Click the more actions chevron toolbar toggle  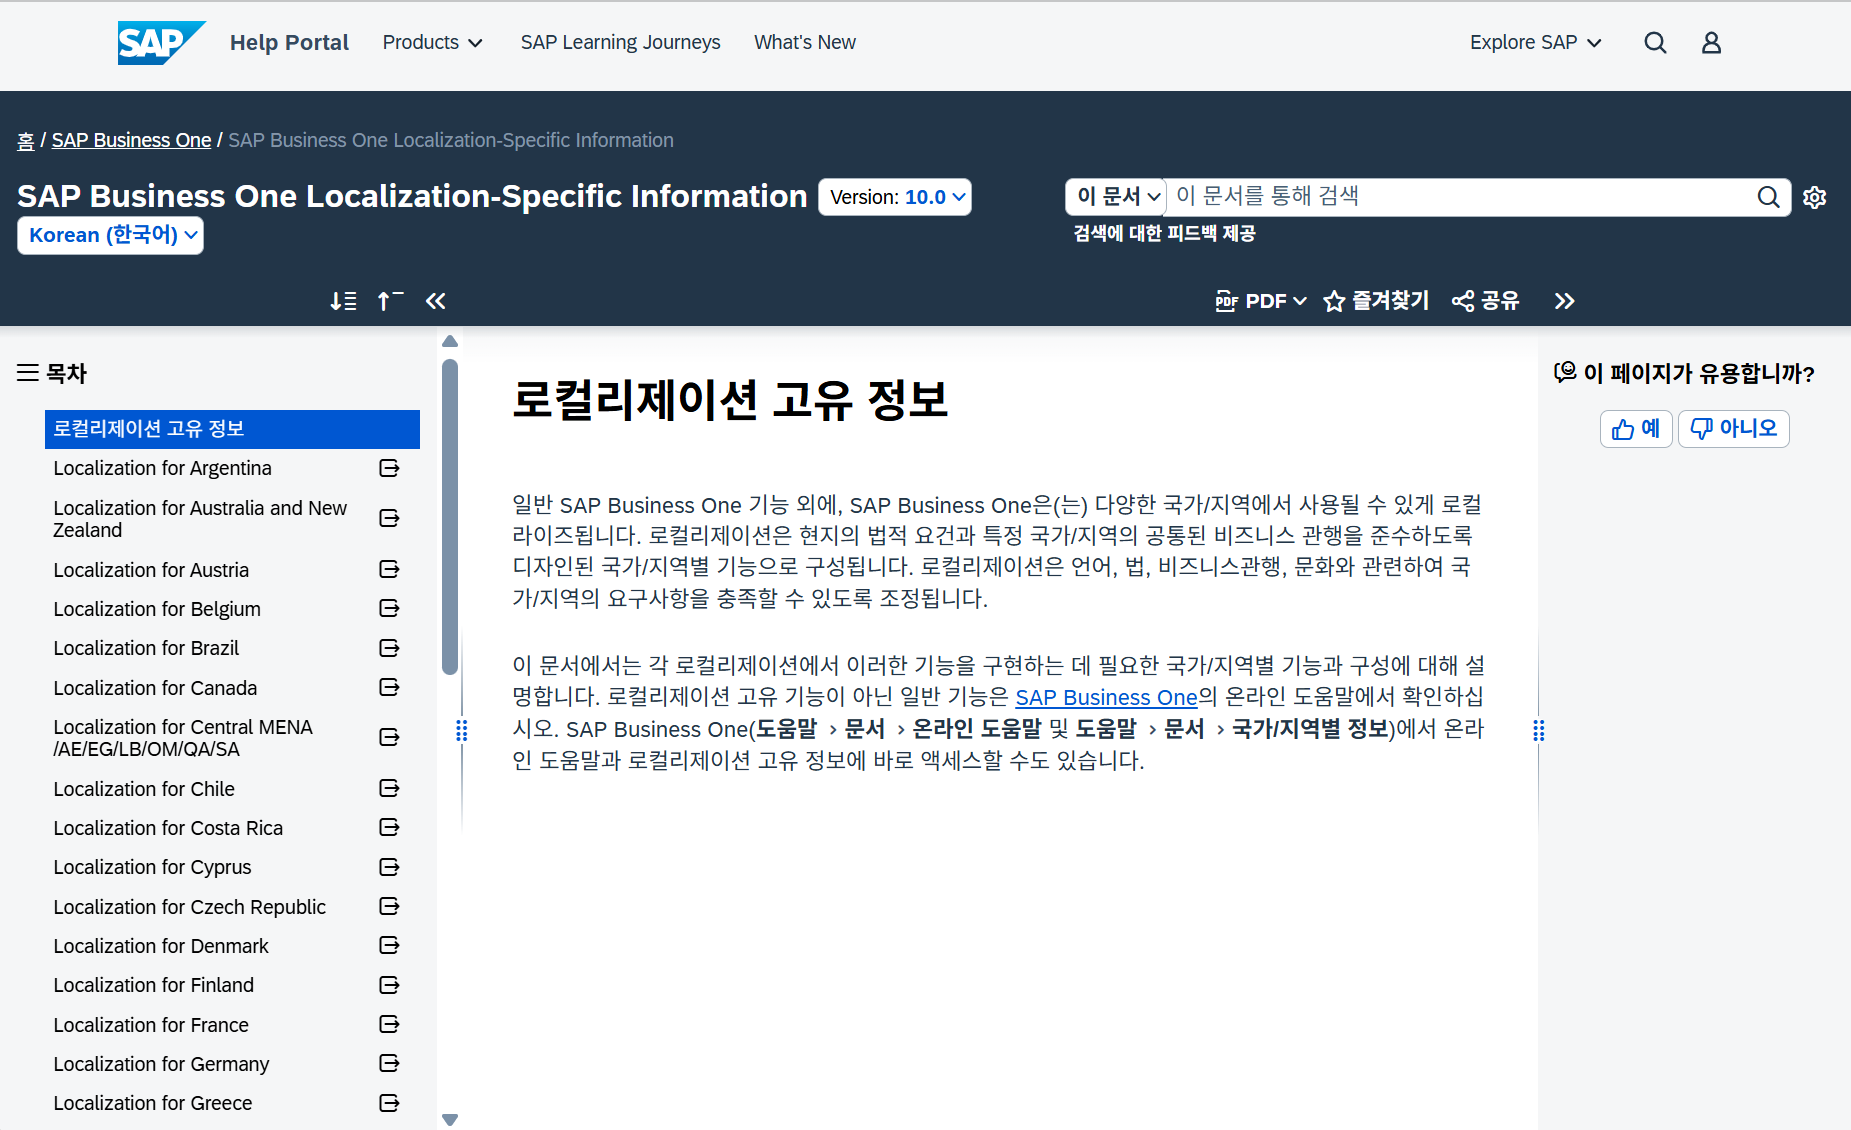click(x=1564, y=300)
